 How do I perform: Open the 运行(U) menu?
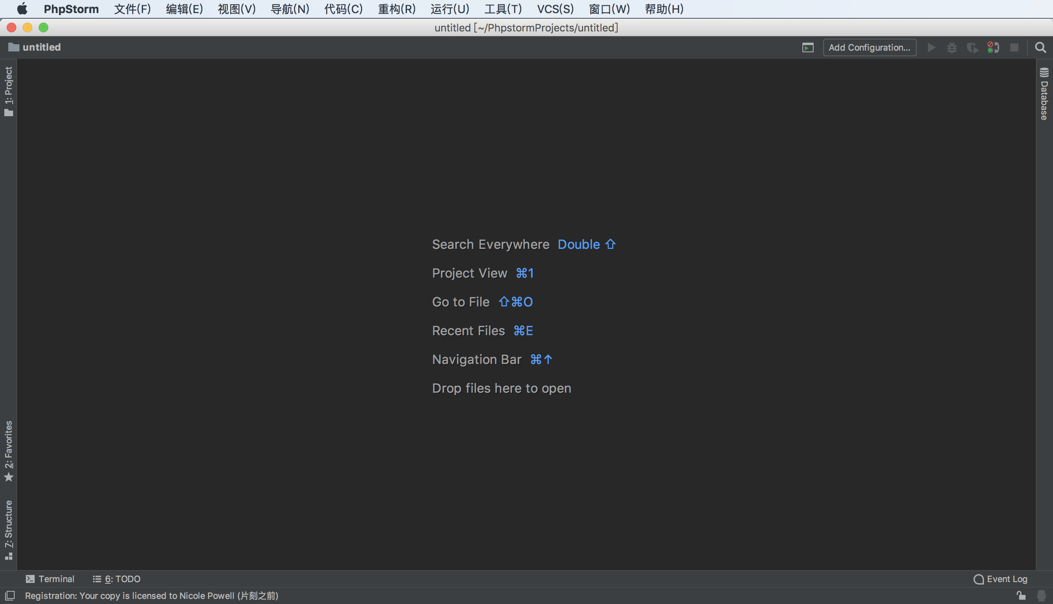click(x=449, y=9)
